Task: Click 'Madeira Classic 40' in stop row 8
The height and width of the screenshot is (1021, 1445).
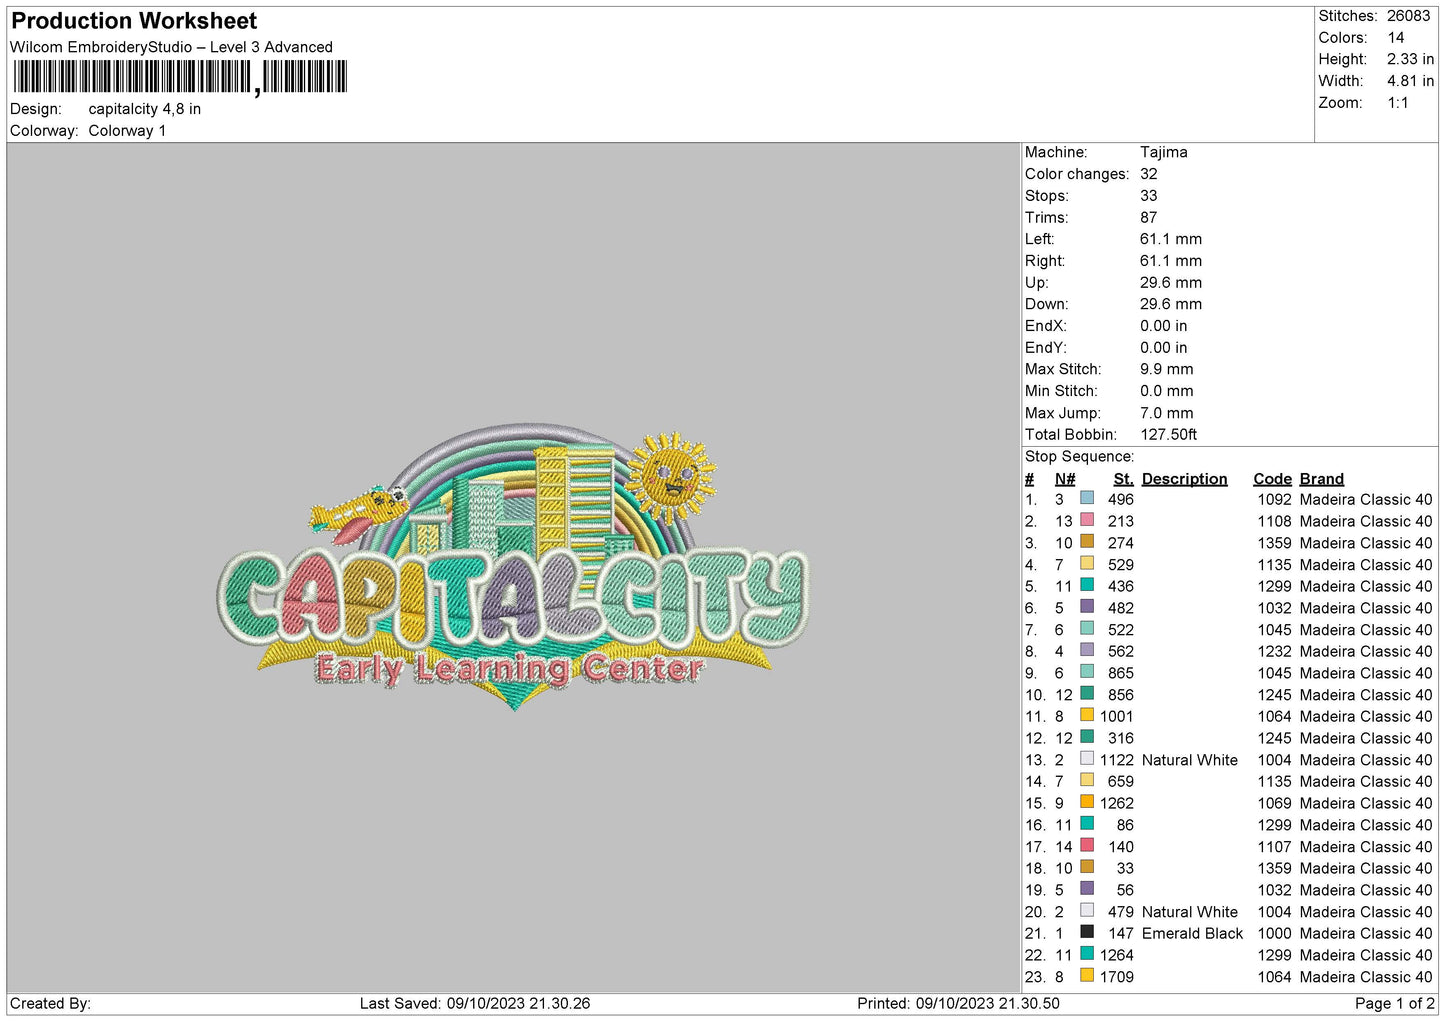Action: click(1366, 652)
